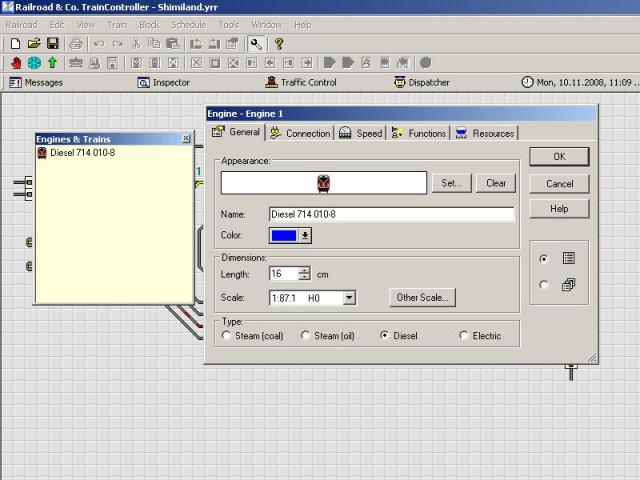Click the Redo arrow icon

pos(118,44)
